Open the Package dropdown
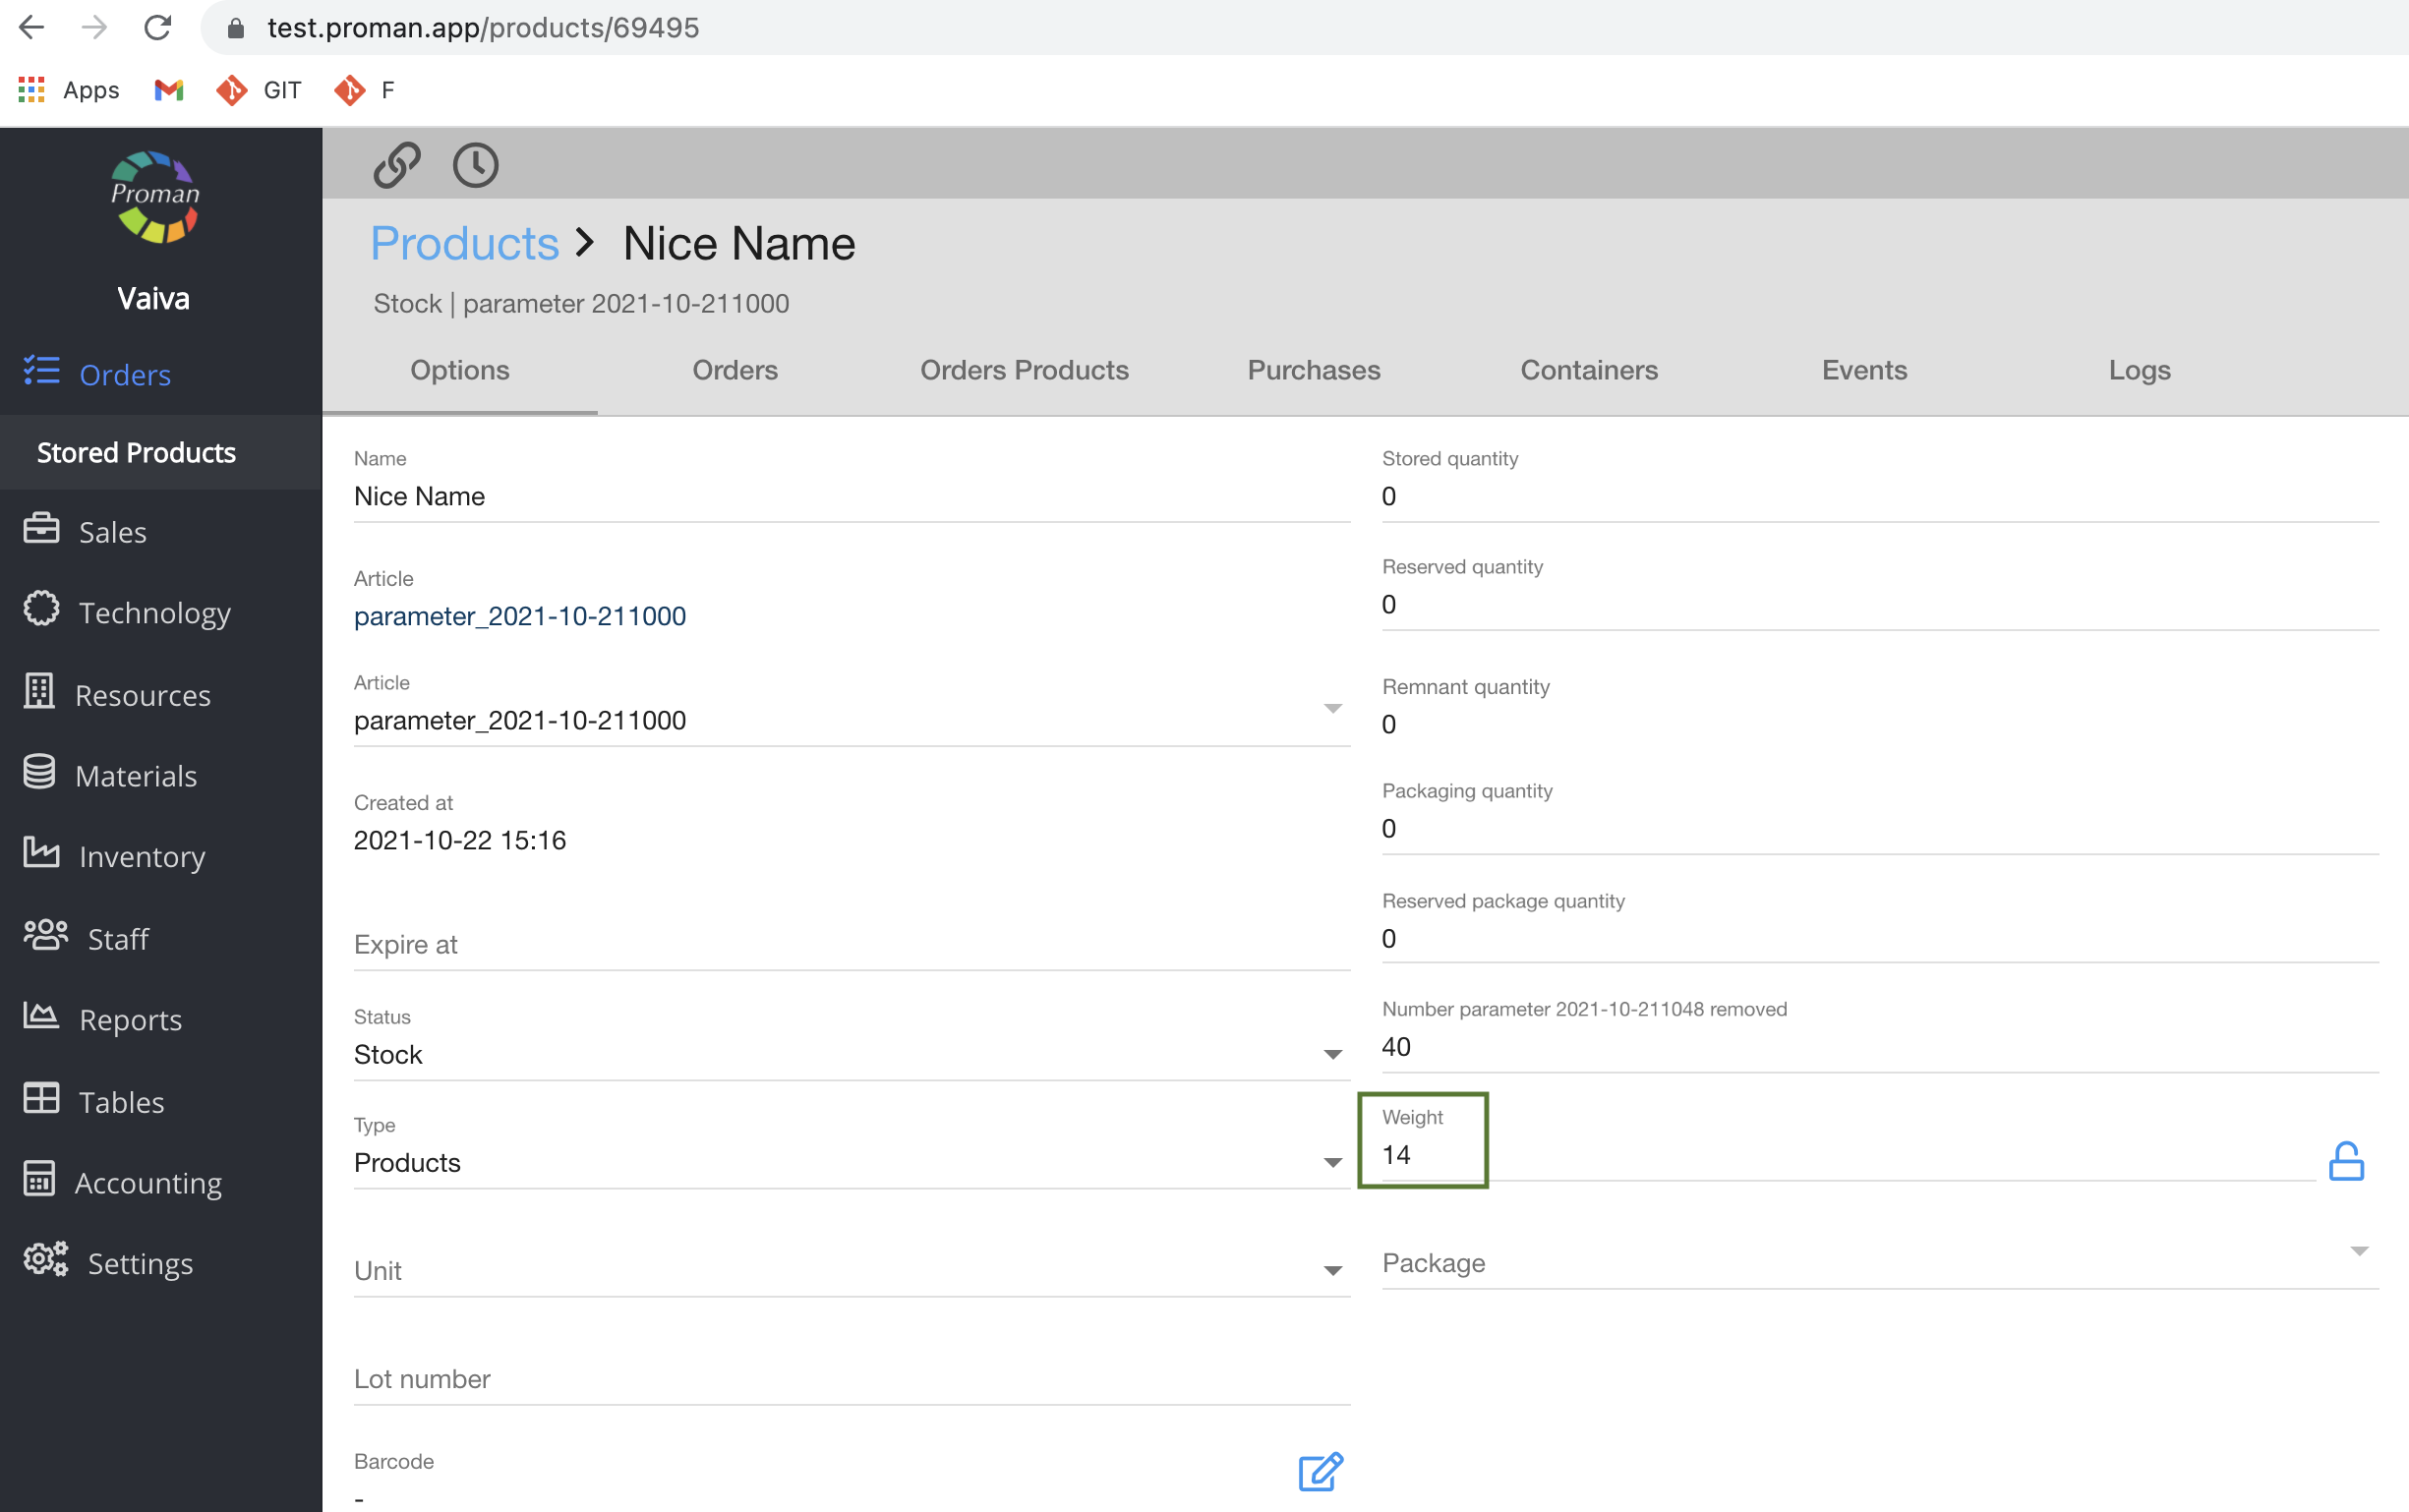This screenshot has width=2409, height=1512. (2359, 1252)
